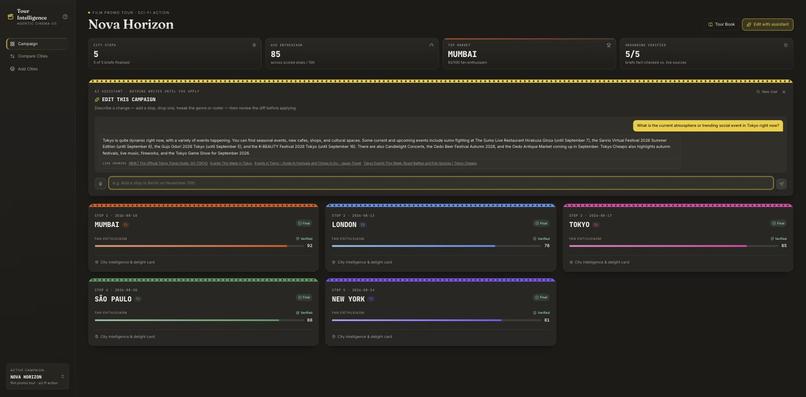Click the badge next to New York
Screen dimensions: 806x397
coord(371,299)
